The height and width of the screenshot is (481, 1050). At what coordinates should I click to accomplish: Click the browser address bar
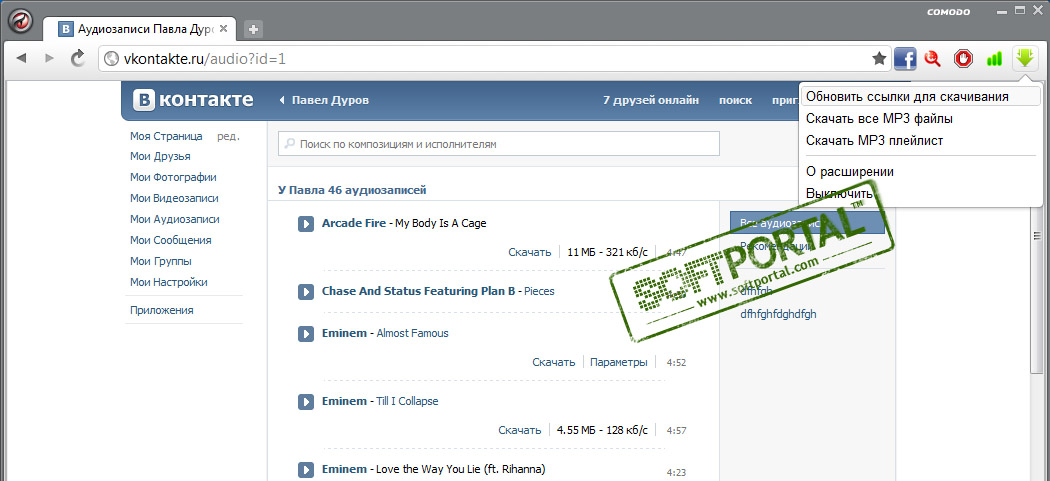click(494, 59)
